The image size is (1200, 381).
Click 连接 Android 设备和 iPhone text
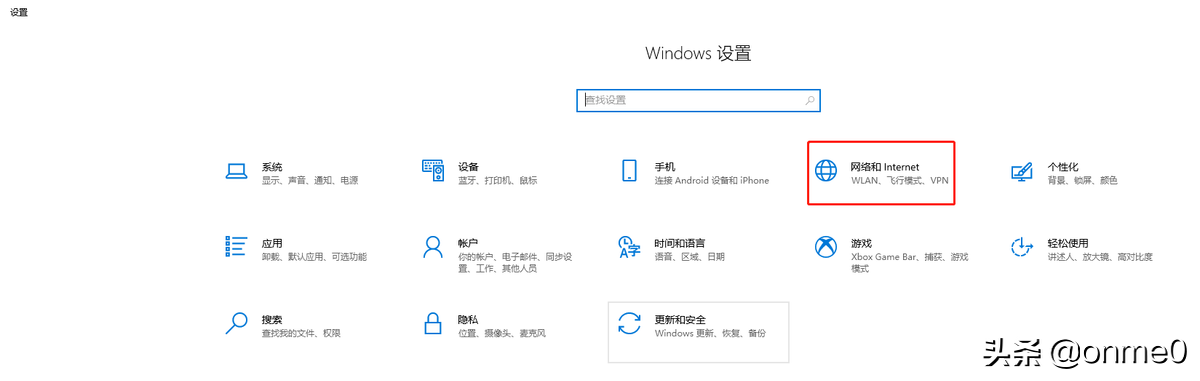[712, 181]
